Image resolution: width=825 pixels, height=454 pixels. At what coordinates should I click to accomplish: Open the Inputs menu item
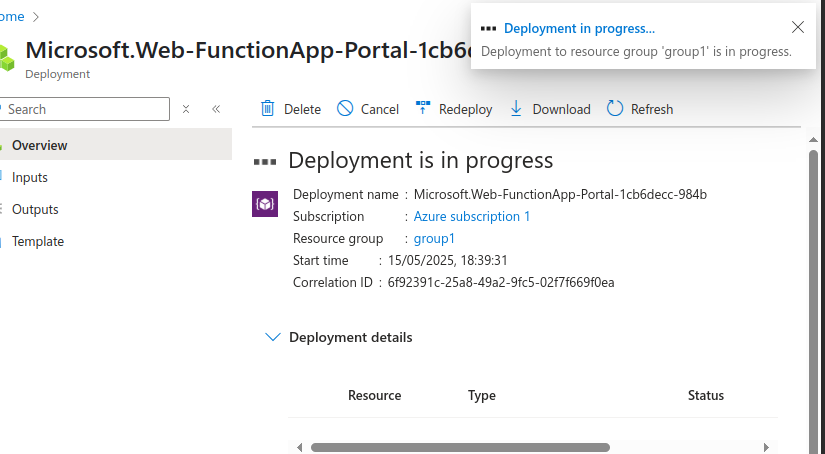(x=30, y=177)
